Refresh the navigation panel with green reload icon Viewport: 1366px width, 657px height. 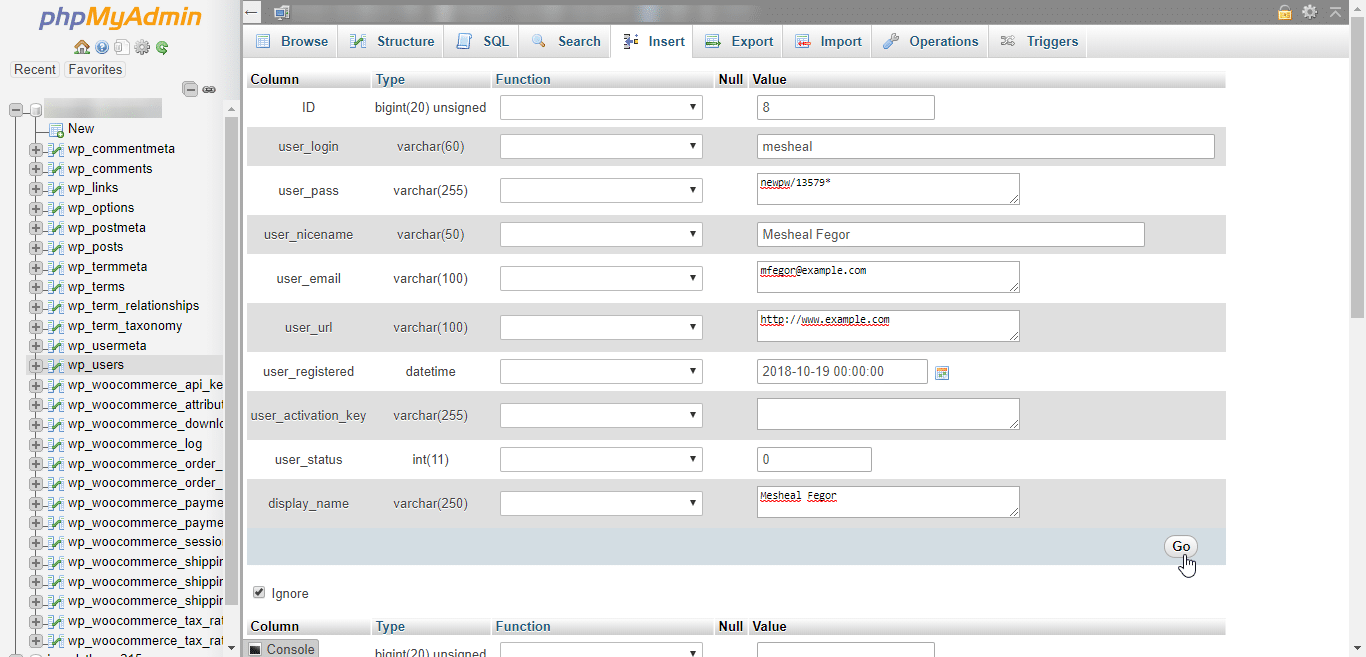(x=161, y=47)
